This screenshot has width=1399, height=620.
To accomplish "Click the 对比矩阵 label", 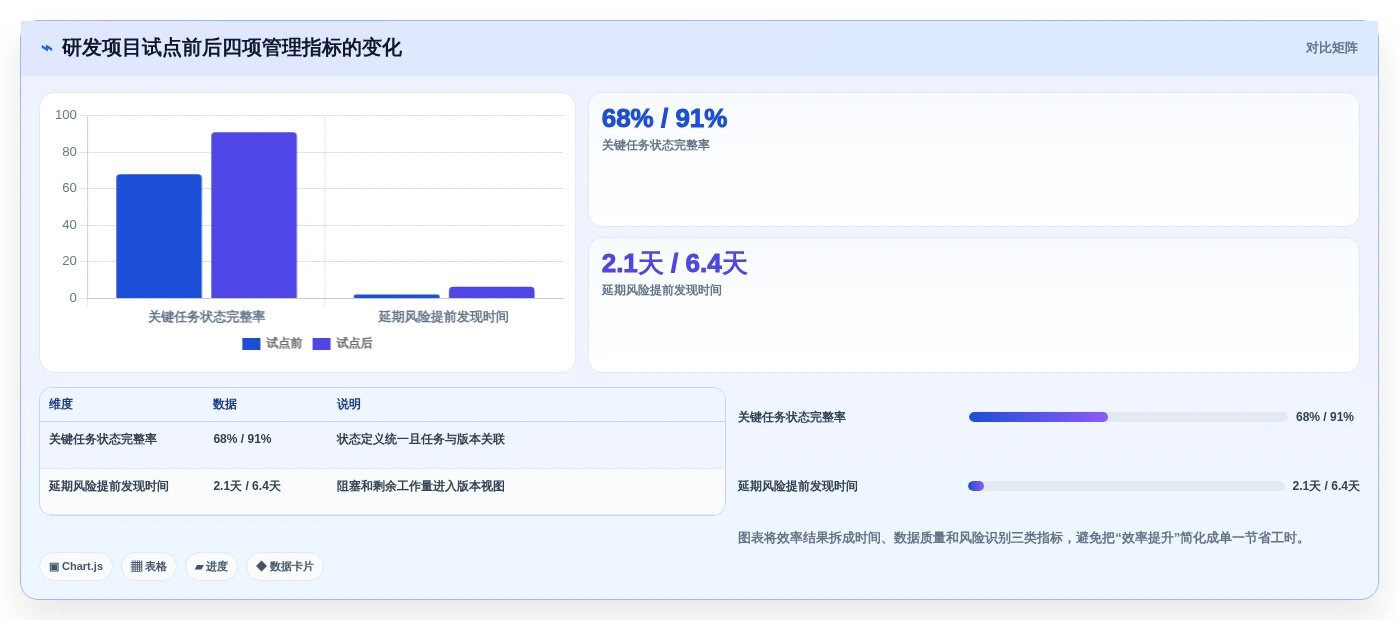I will pyautogui.click(x=1331, y=48).
